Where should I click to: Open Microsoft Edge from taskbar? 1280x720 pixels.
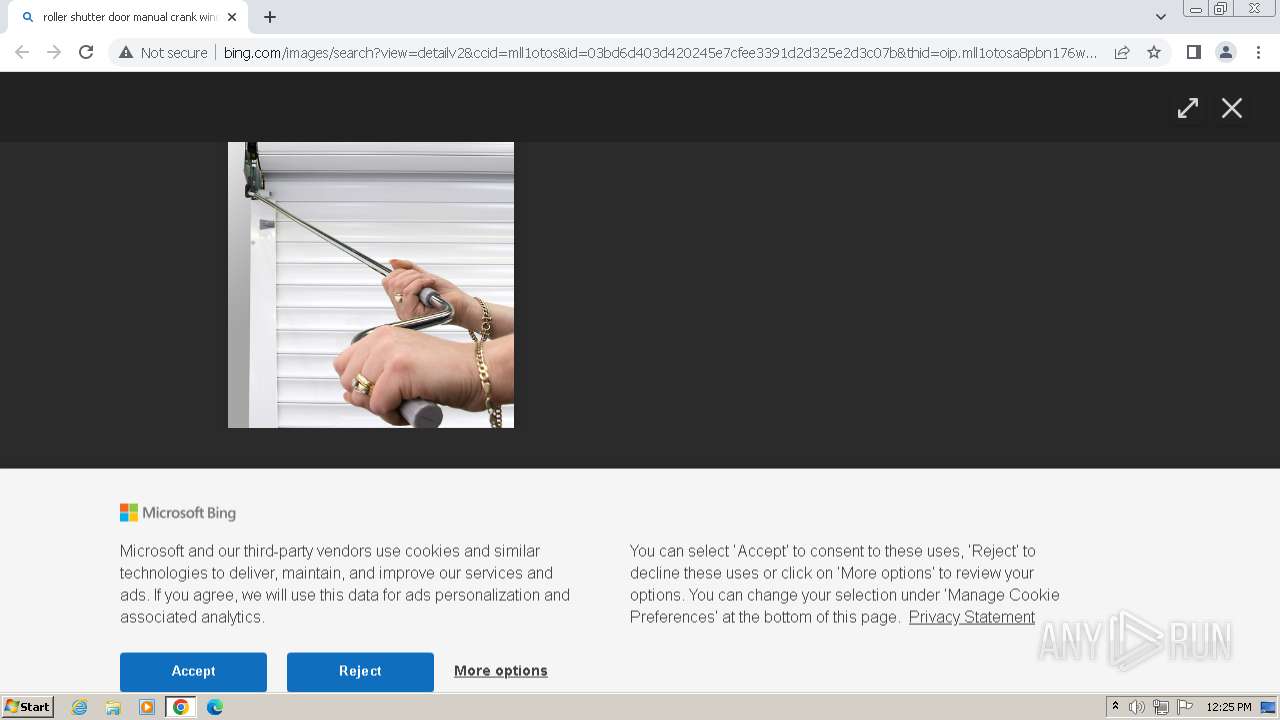[215, 707]
